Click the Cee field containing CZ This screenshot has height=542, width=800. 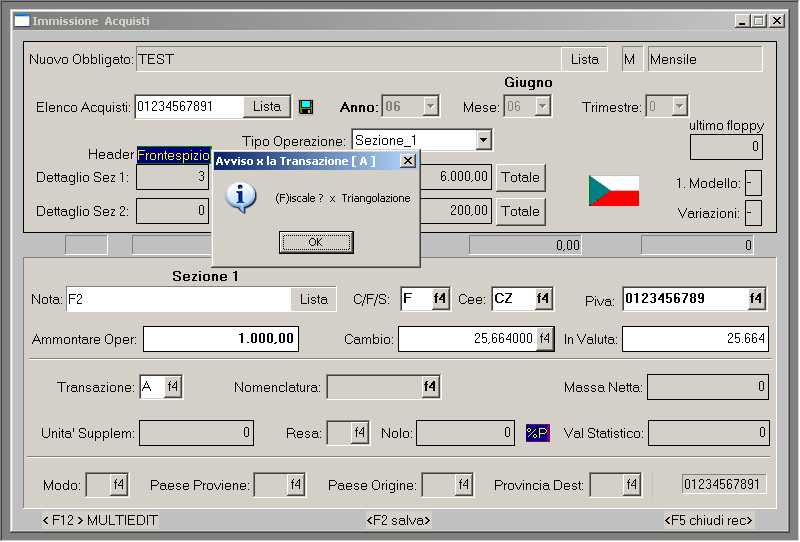coord(513,299)
